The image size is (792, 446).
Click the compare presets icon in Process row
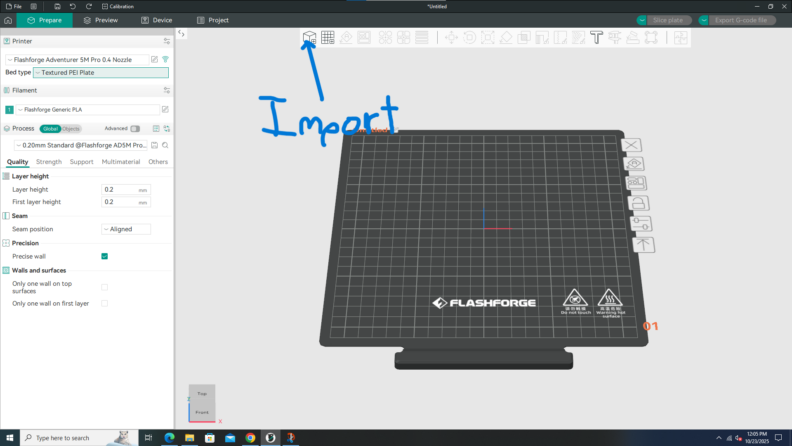pos(167,129)
